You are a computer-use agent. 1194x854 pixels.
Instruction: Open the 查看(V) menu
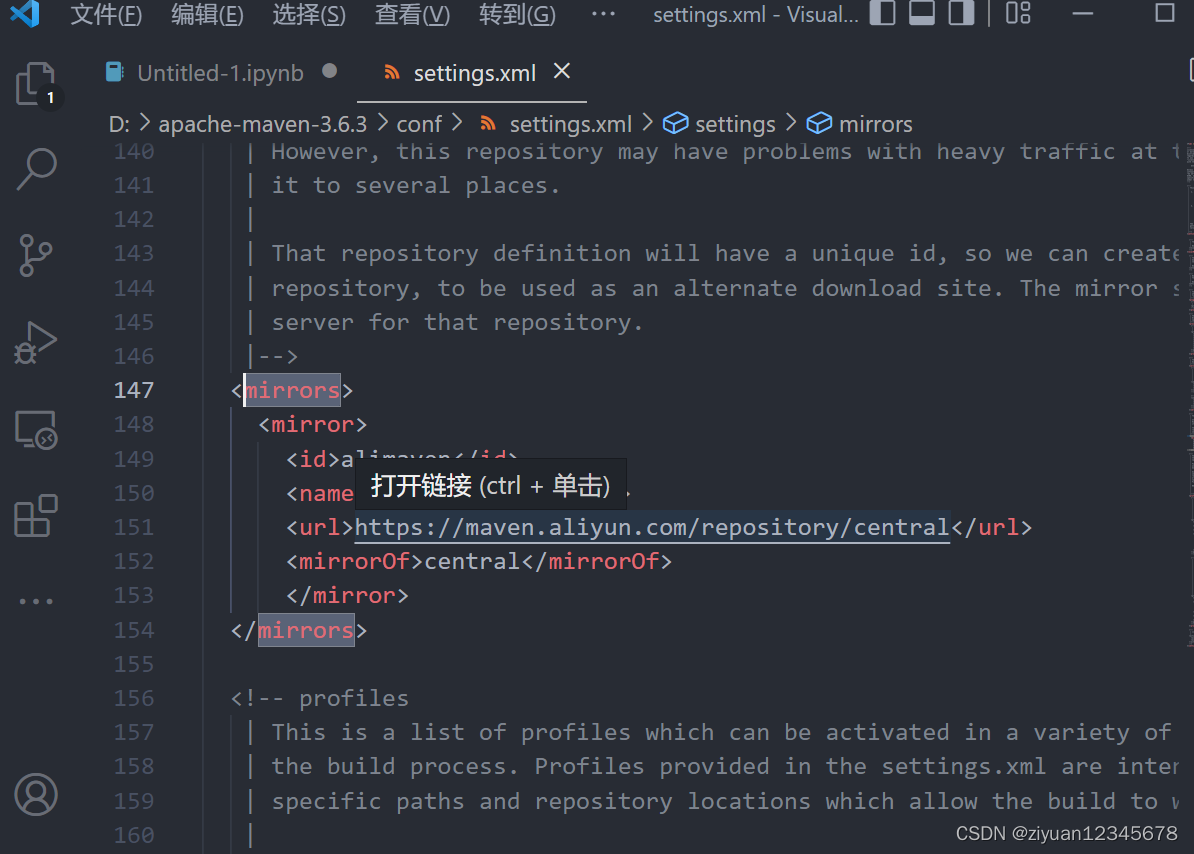coord(412,14)
